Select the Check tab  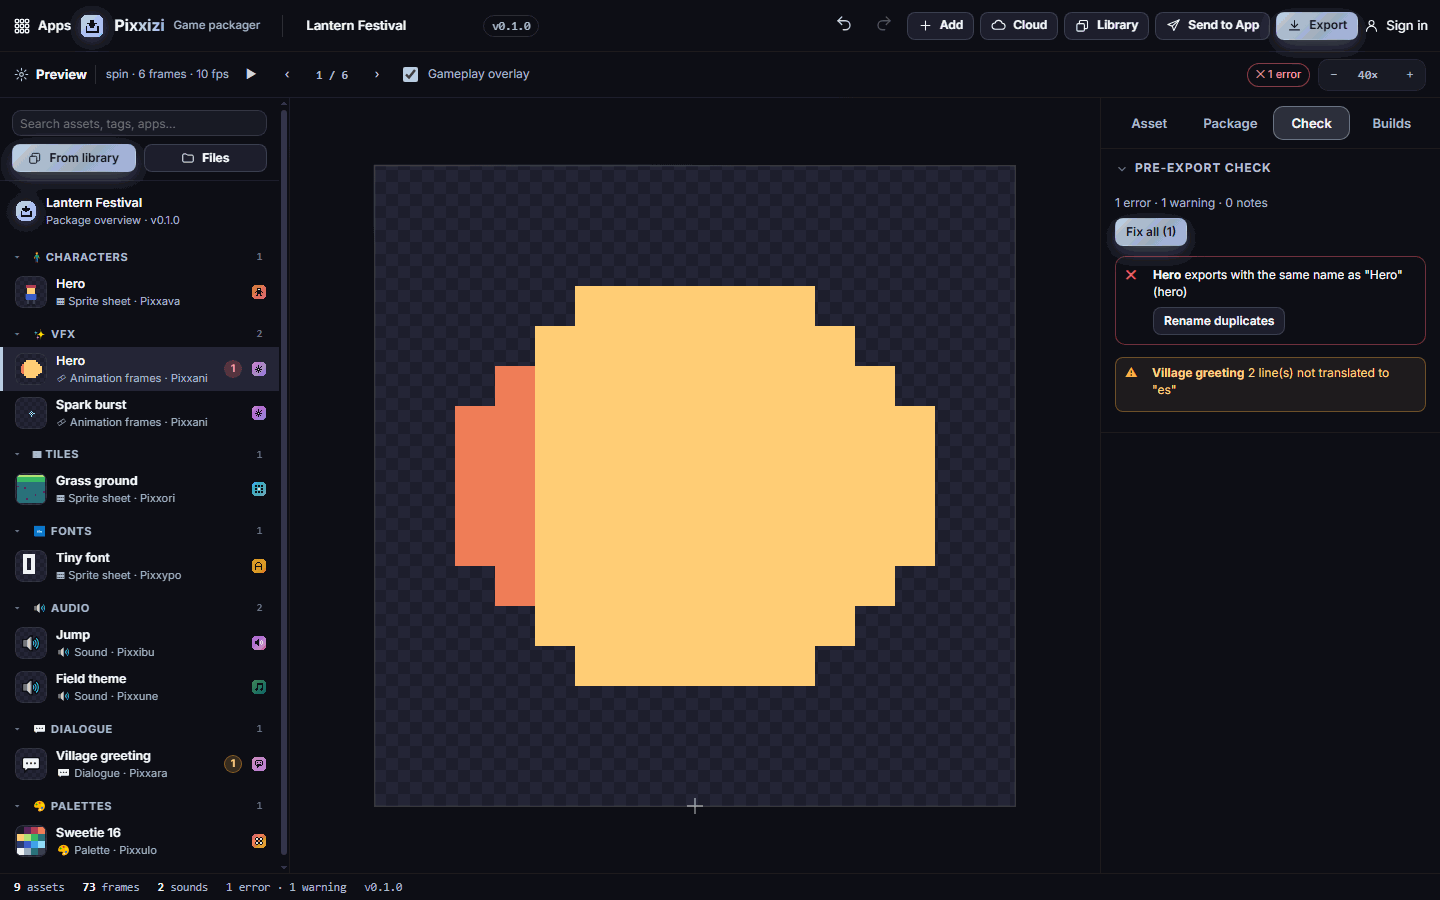click(x=1311, y=123)
